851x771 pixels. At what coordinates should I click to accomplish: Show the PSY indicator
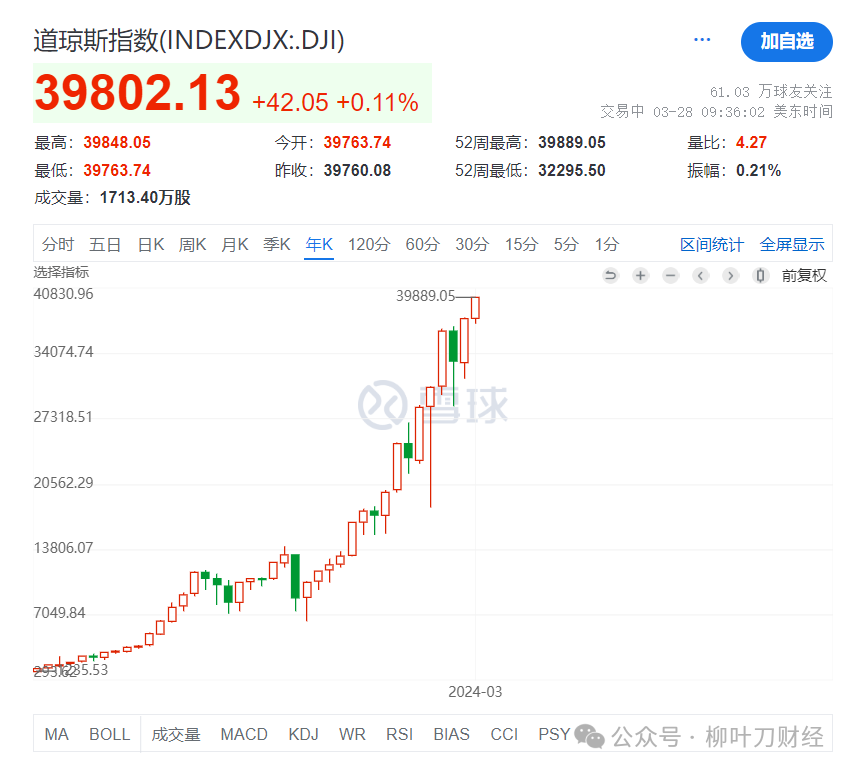pyautogui.click(x=554, y=734)
